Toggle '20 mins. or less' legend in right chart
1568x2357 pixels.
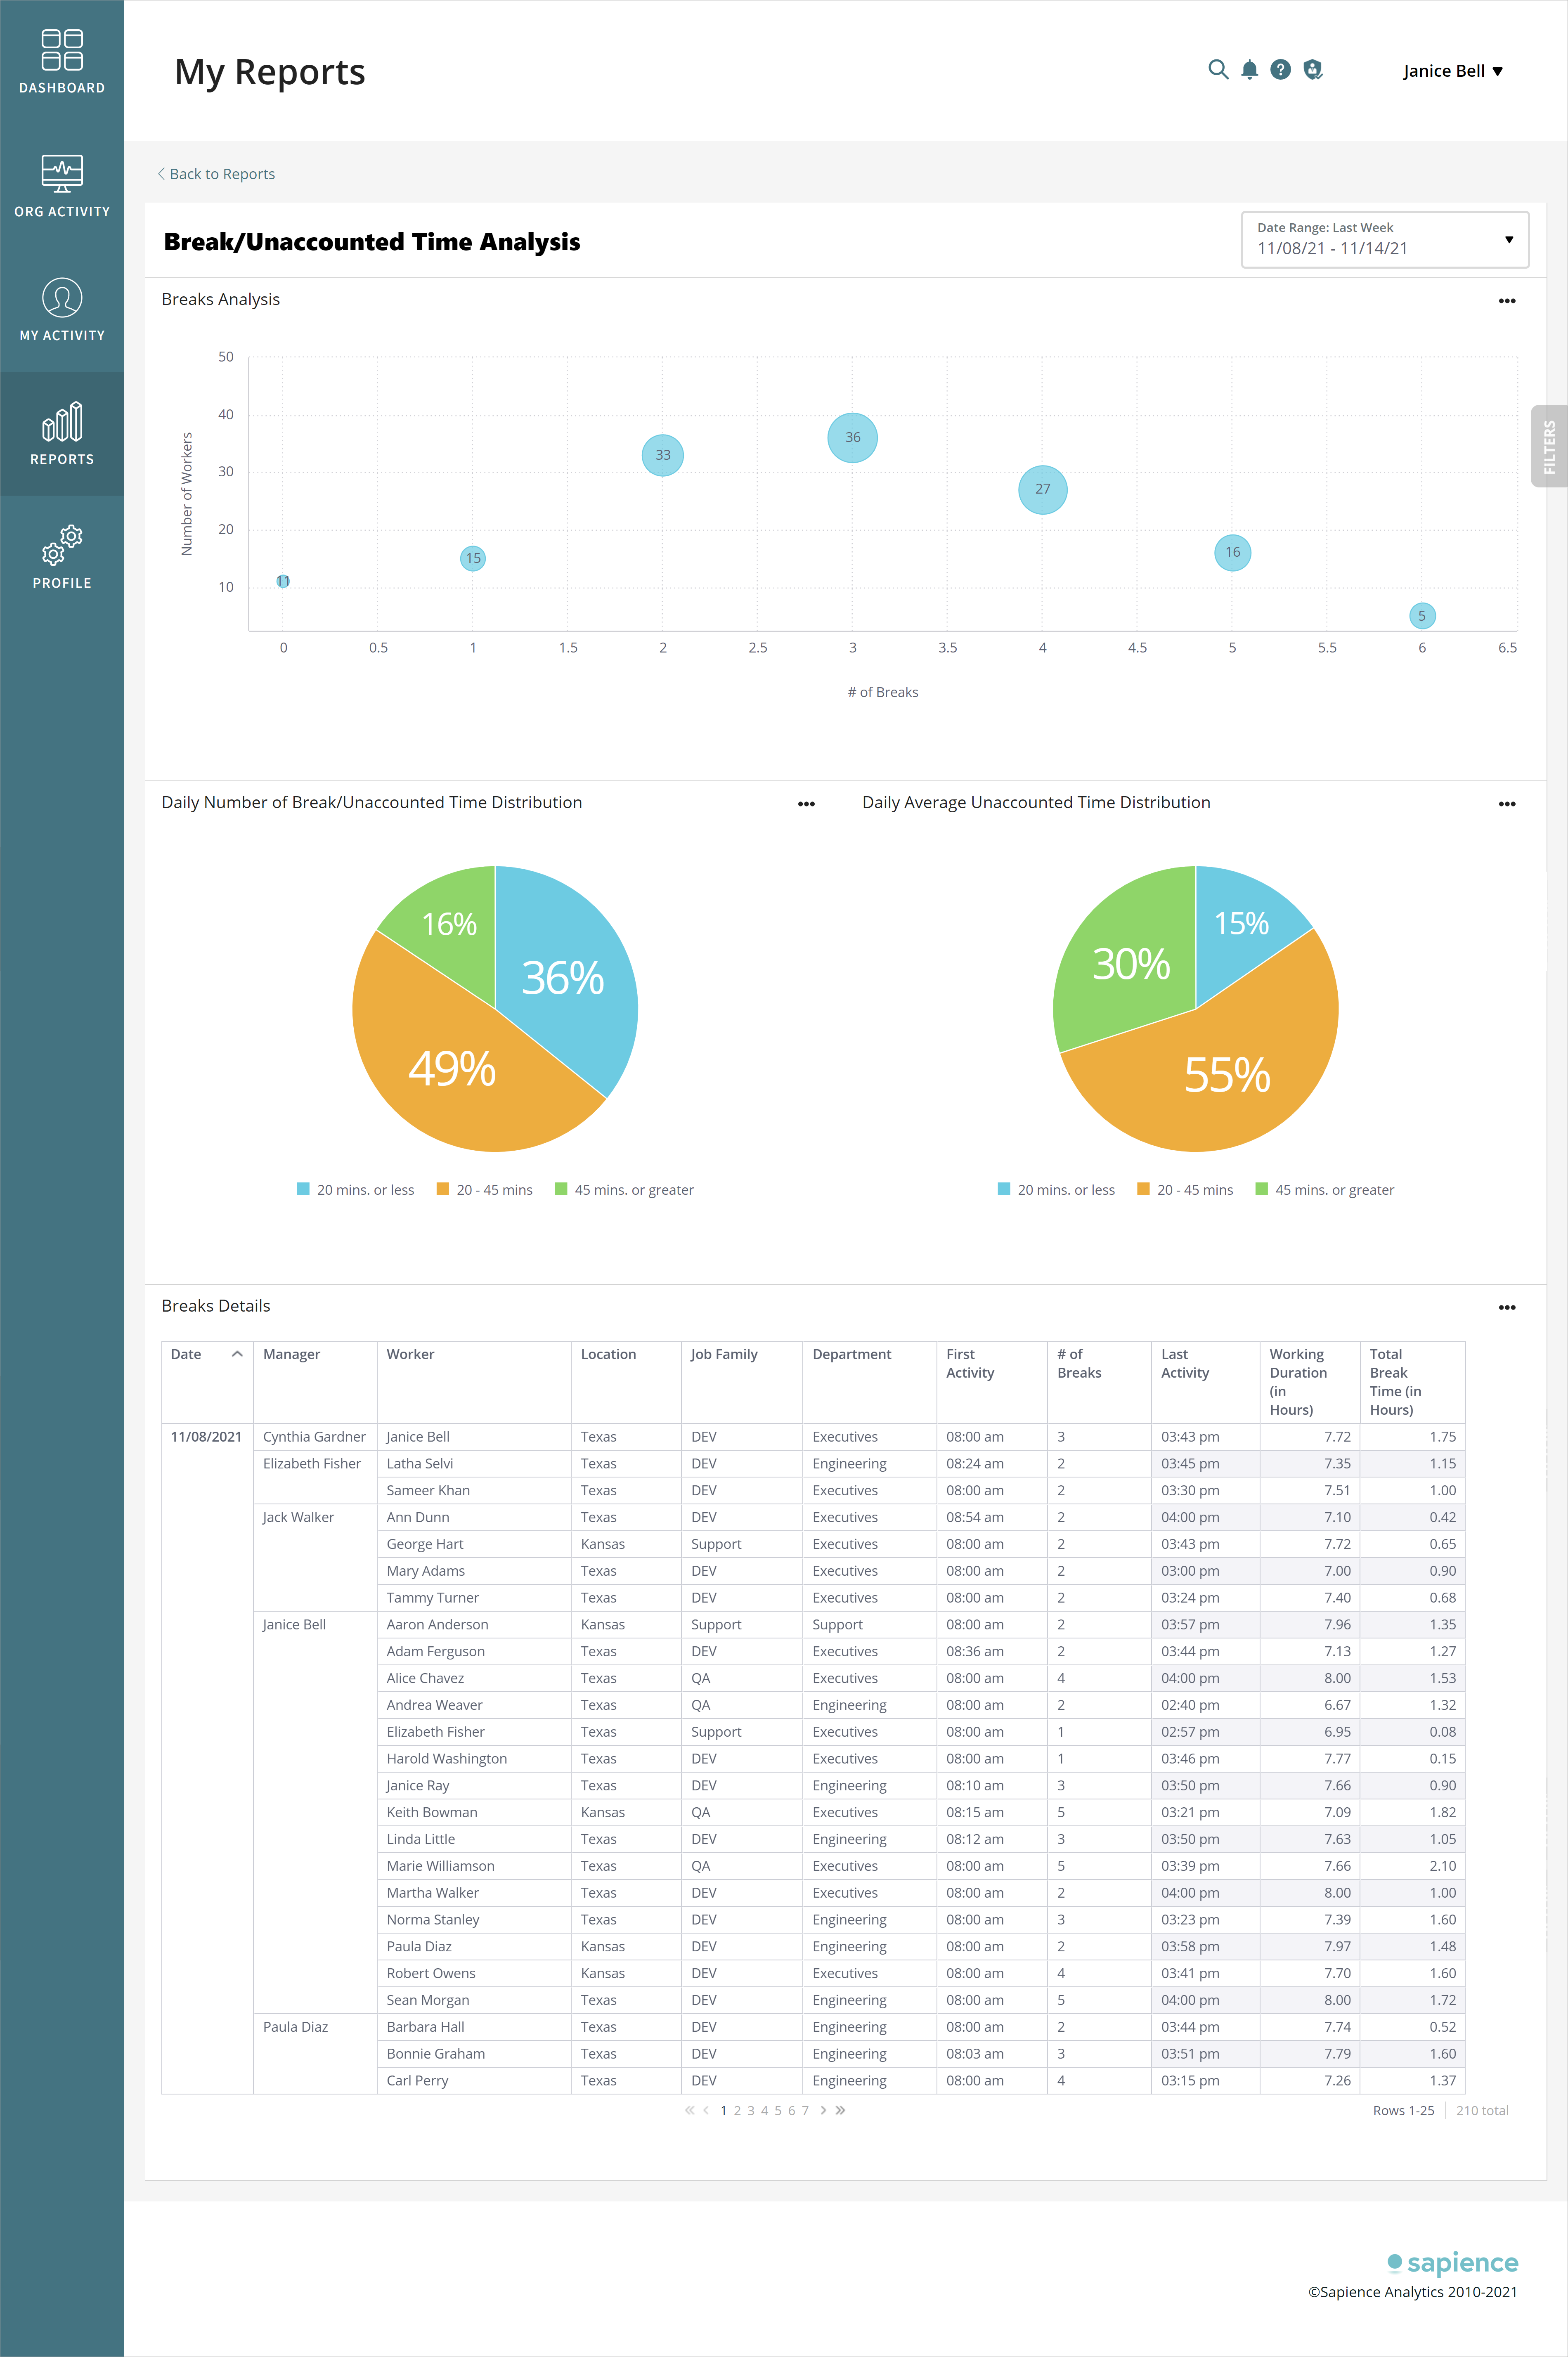tap(1056, 1189)
